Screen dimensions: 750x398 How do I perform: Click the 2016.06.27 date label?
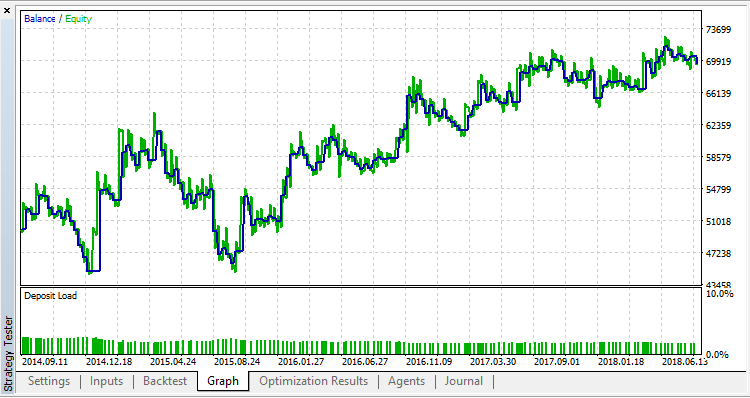pos(365,361)
